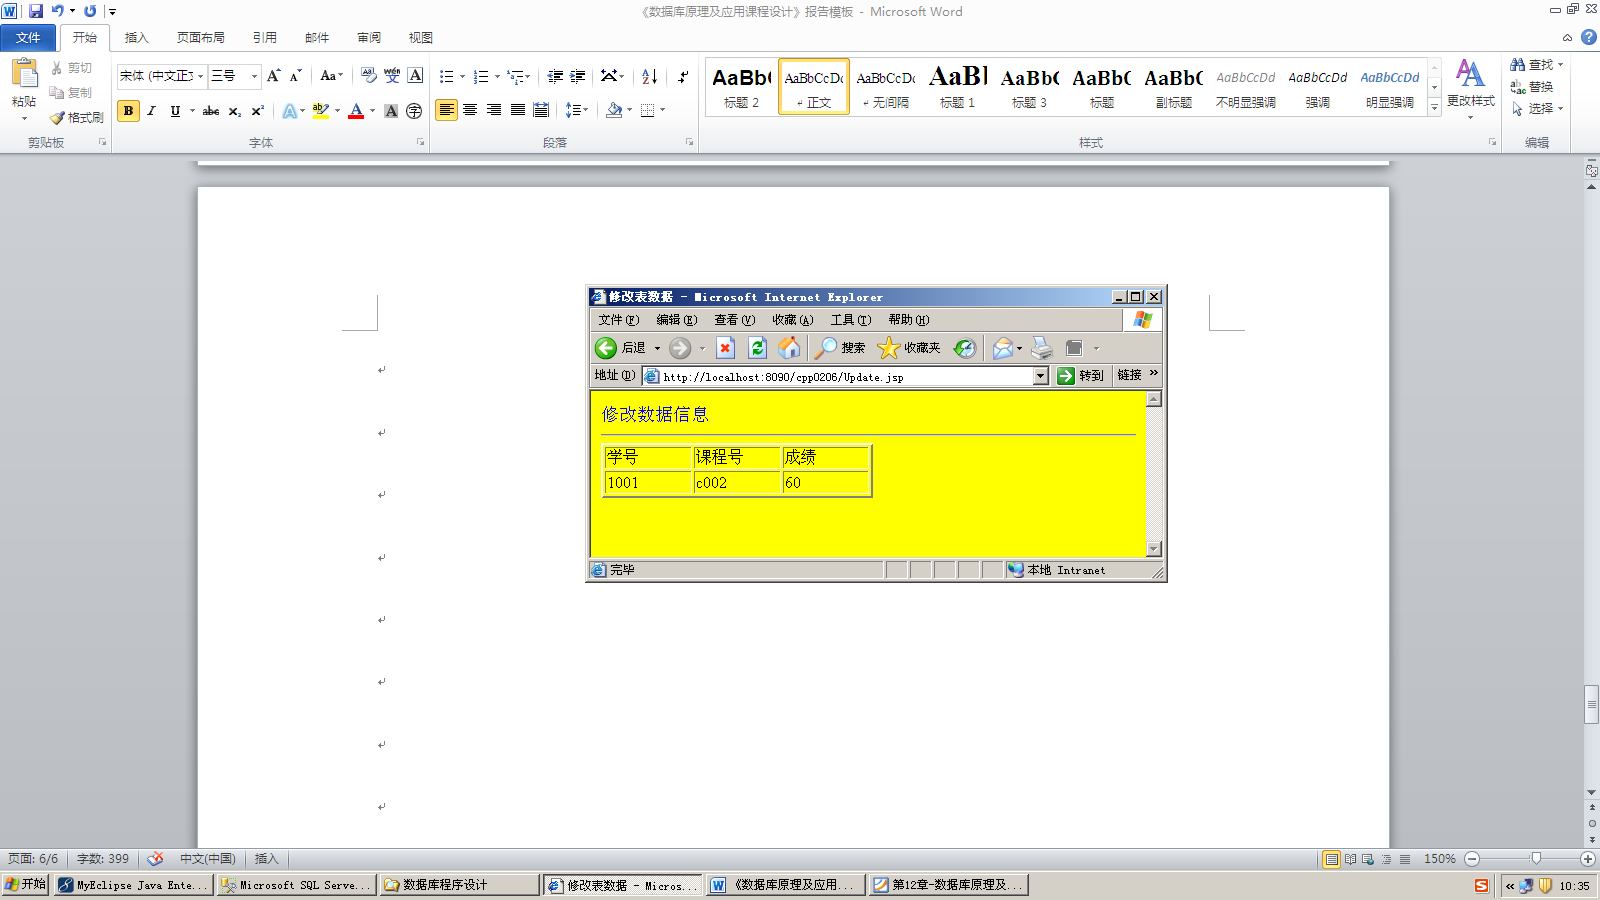
Task: Switch to the 视图 View tab
Action: pos(420,38)
